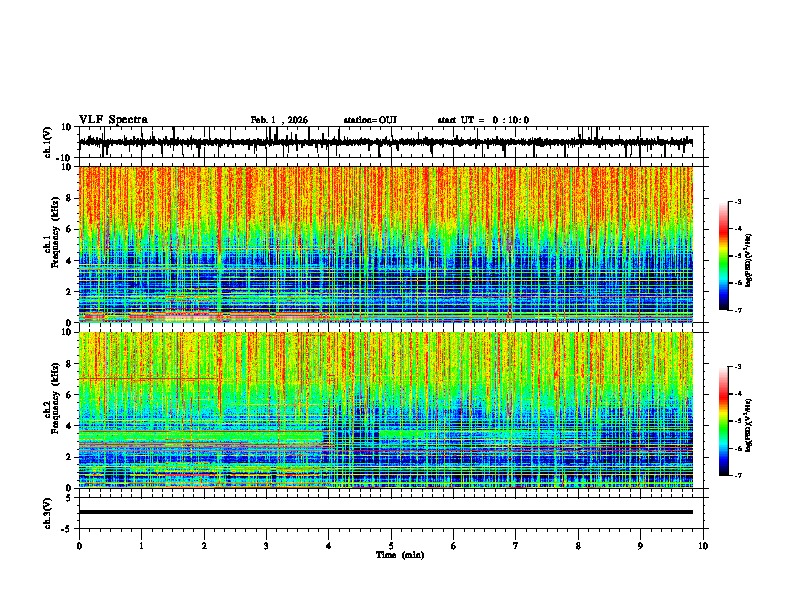Click the ch.1 color scale bar
This screenshot has height=612, width=792.
point(724,256)
